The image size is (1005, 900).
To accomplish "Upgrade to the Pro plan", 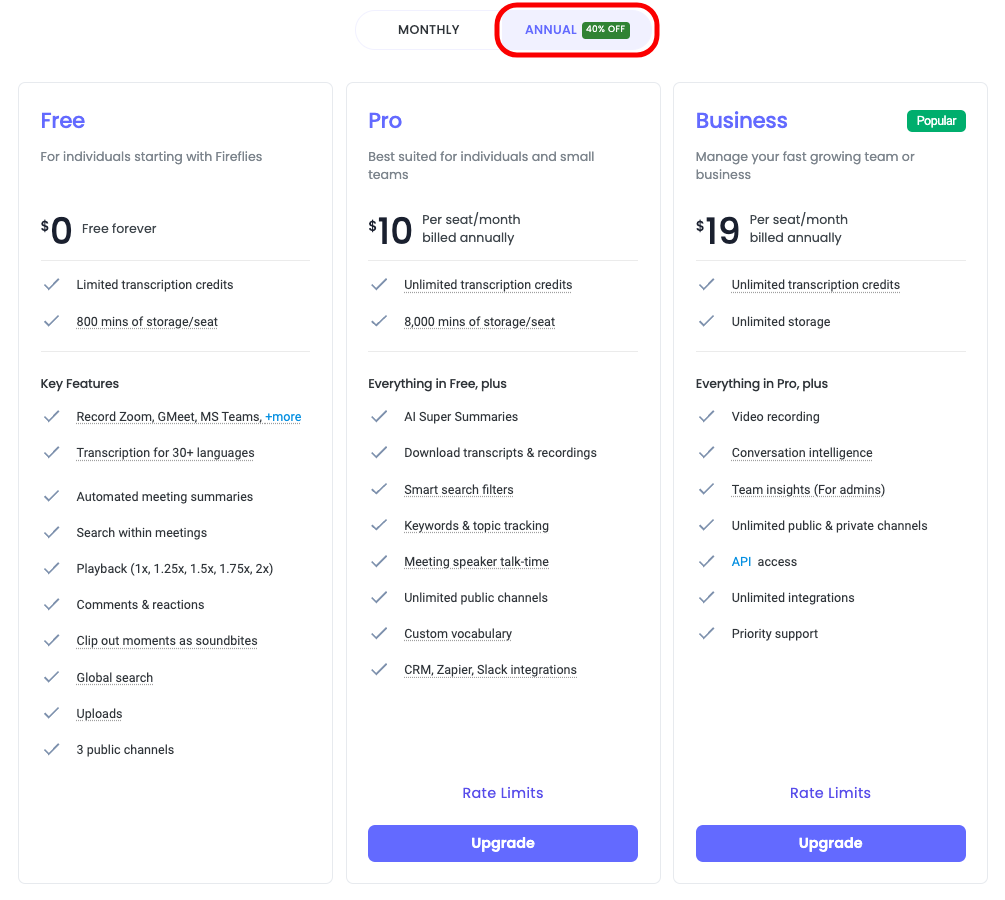I will point(503,843).
